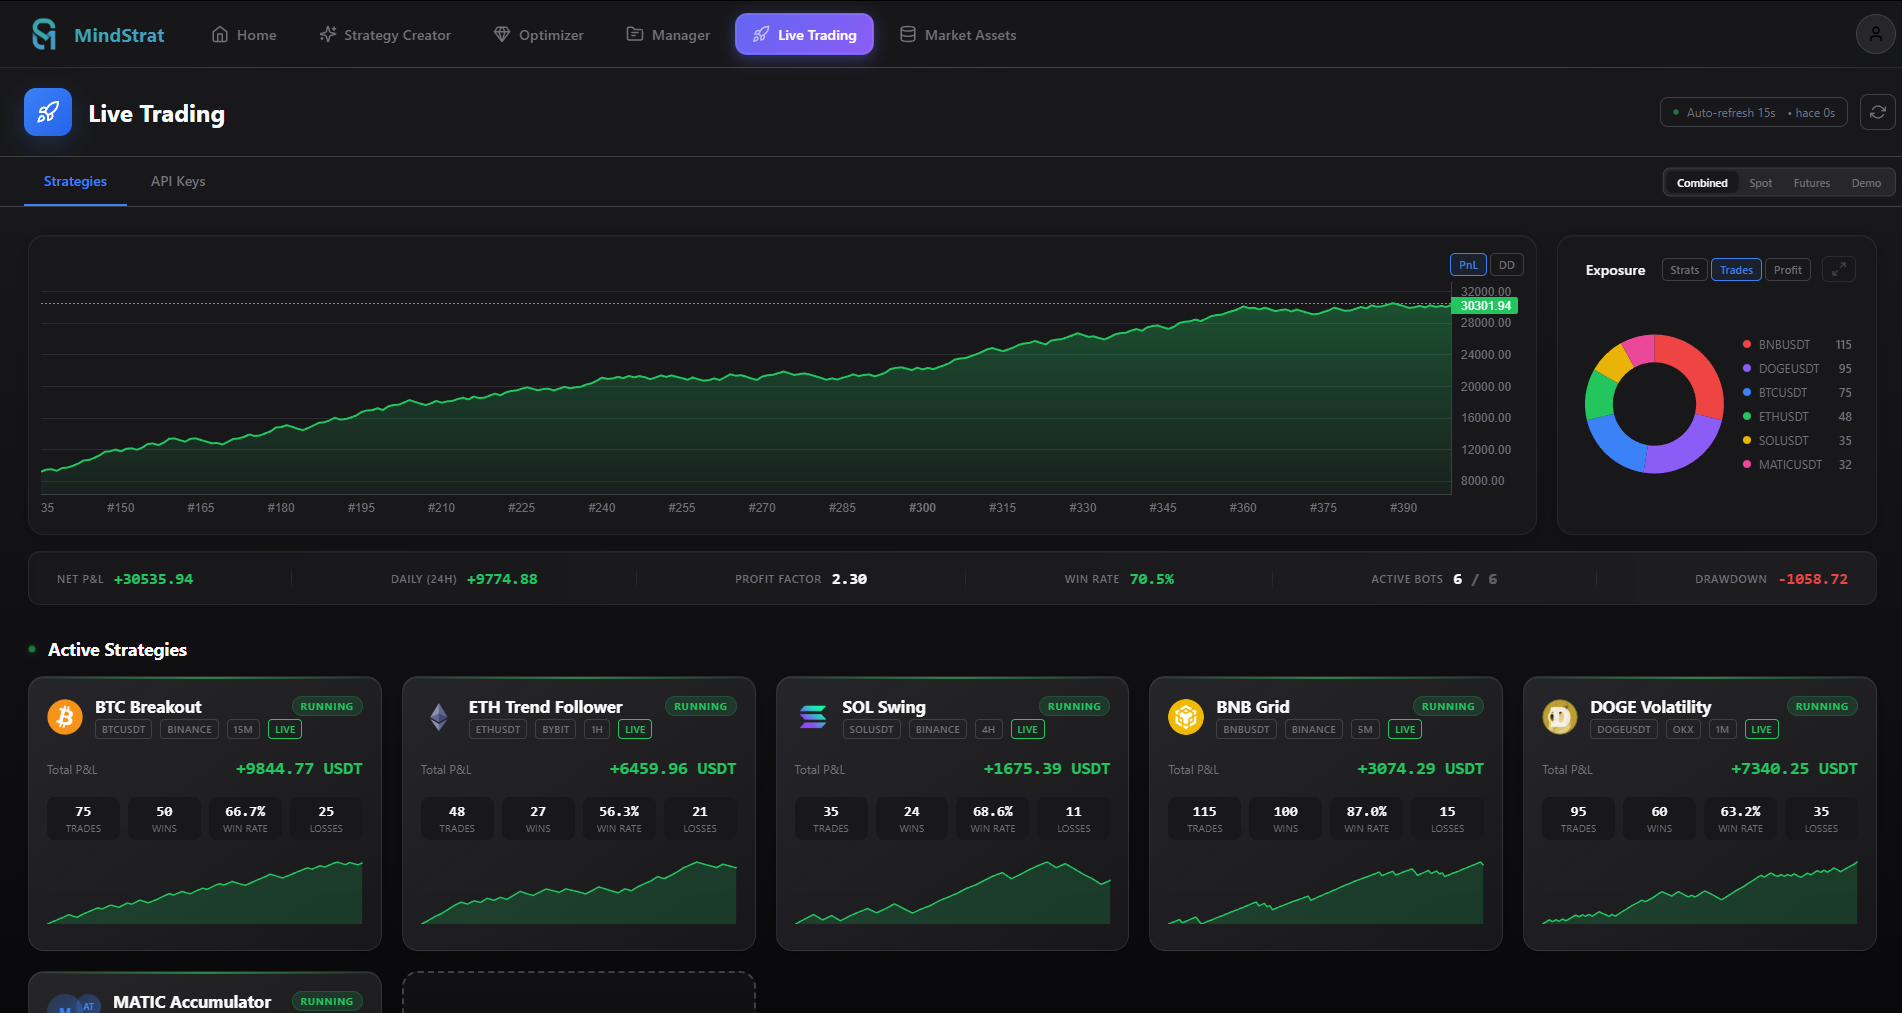The width and height of the screenshot is (1902, 1013).
Task: Click the Bitcoin icon on BTC Breakout card
Action: (65, 717)
